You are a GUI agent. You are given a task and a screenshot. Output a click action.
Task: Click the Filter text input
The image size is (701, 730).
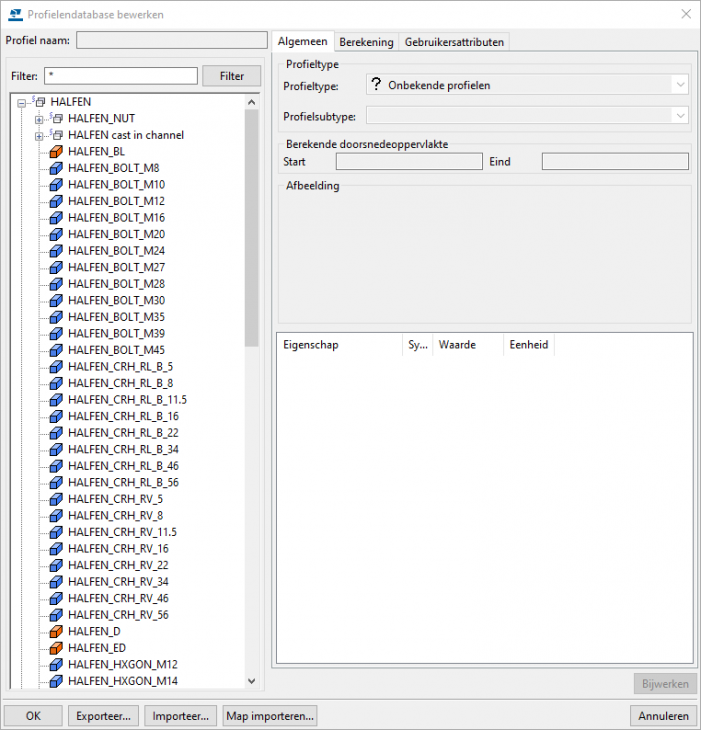tap(121, 76)
